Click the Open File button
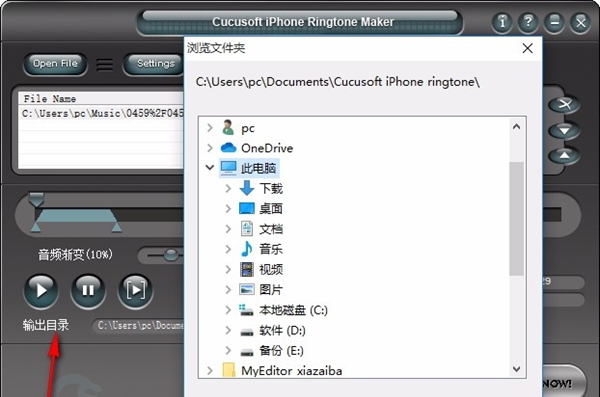 (x=55, y=64)
